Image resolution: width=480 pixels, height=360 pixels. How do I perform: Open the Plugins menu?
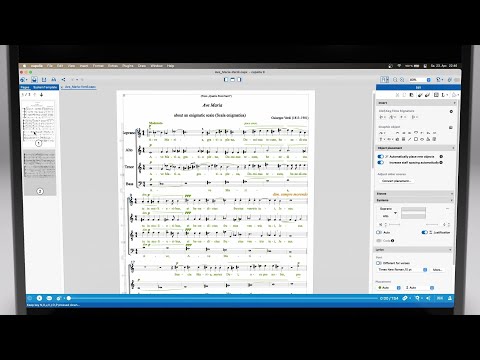[x=128, y=66]
